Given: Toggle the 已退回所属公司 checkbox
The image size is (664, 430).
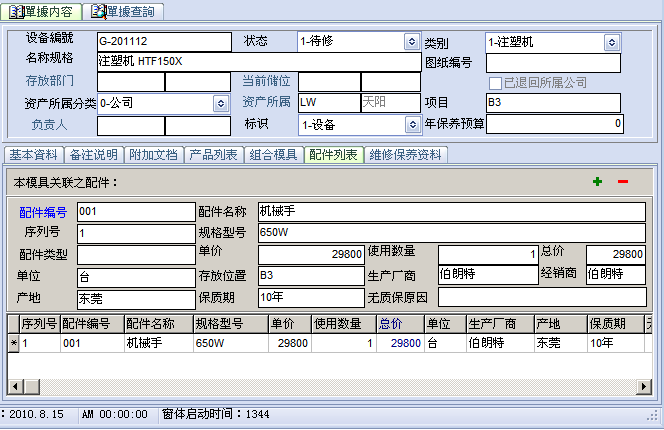Looking at the screenshot, I should click(494, 82).
